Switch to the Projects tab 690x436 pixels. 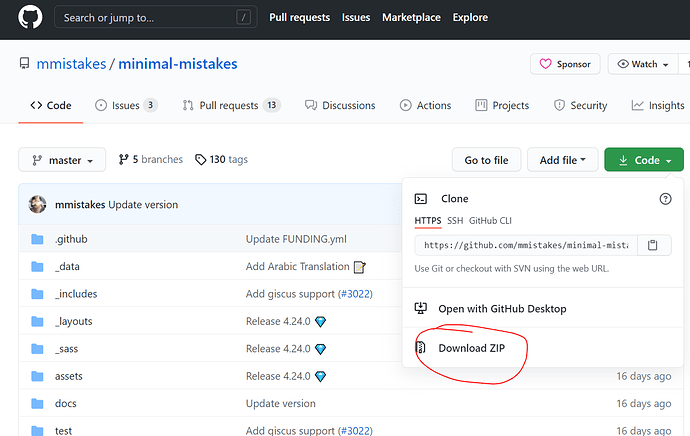[502, 106]
